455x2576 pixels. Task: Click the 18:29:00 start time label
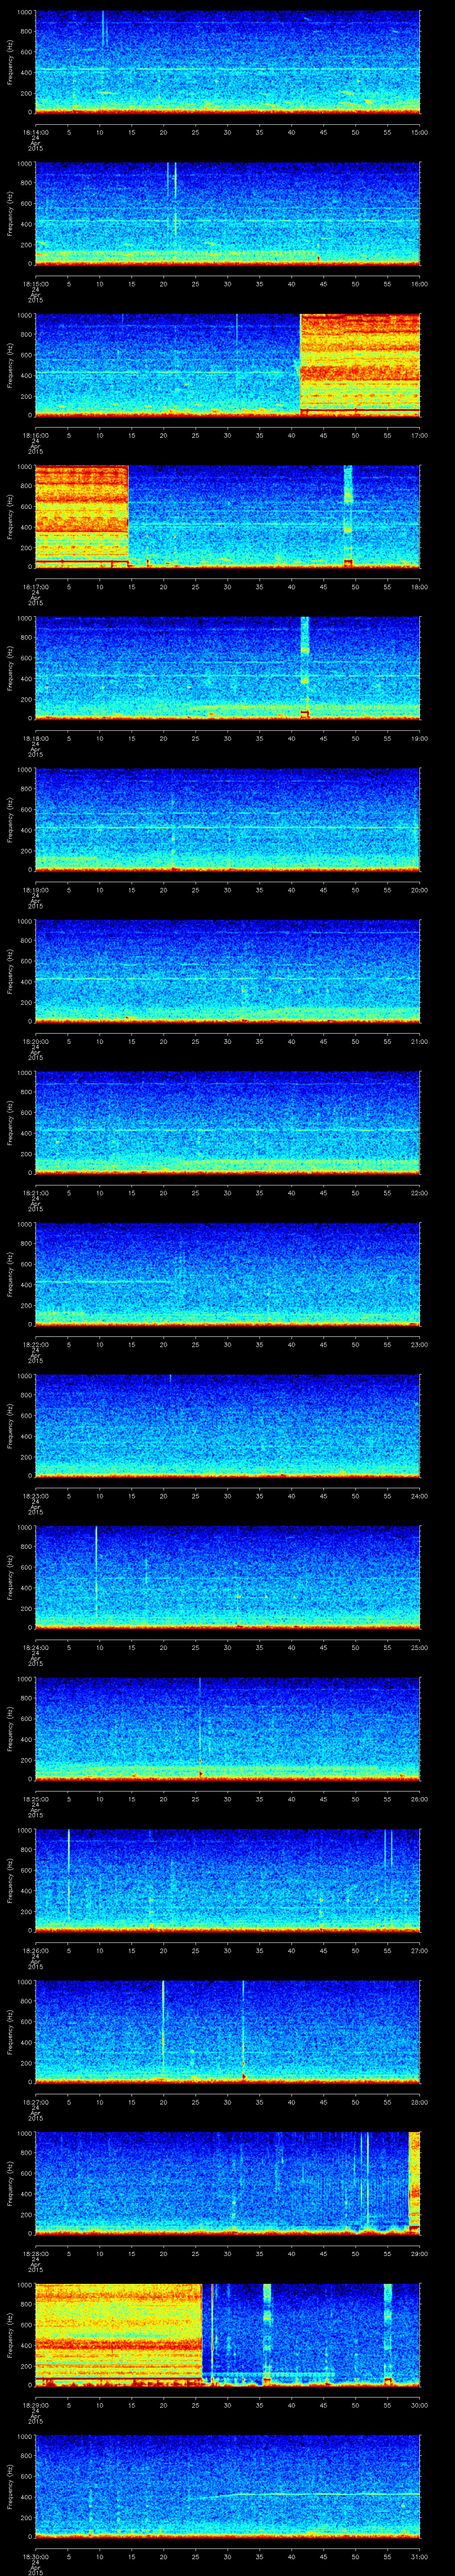tap(35, 2405)
